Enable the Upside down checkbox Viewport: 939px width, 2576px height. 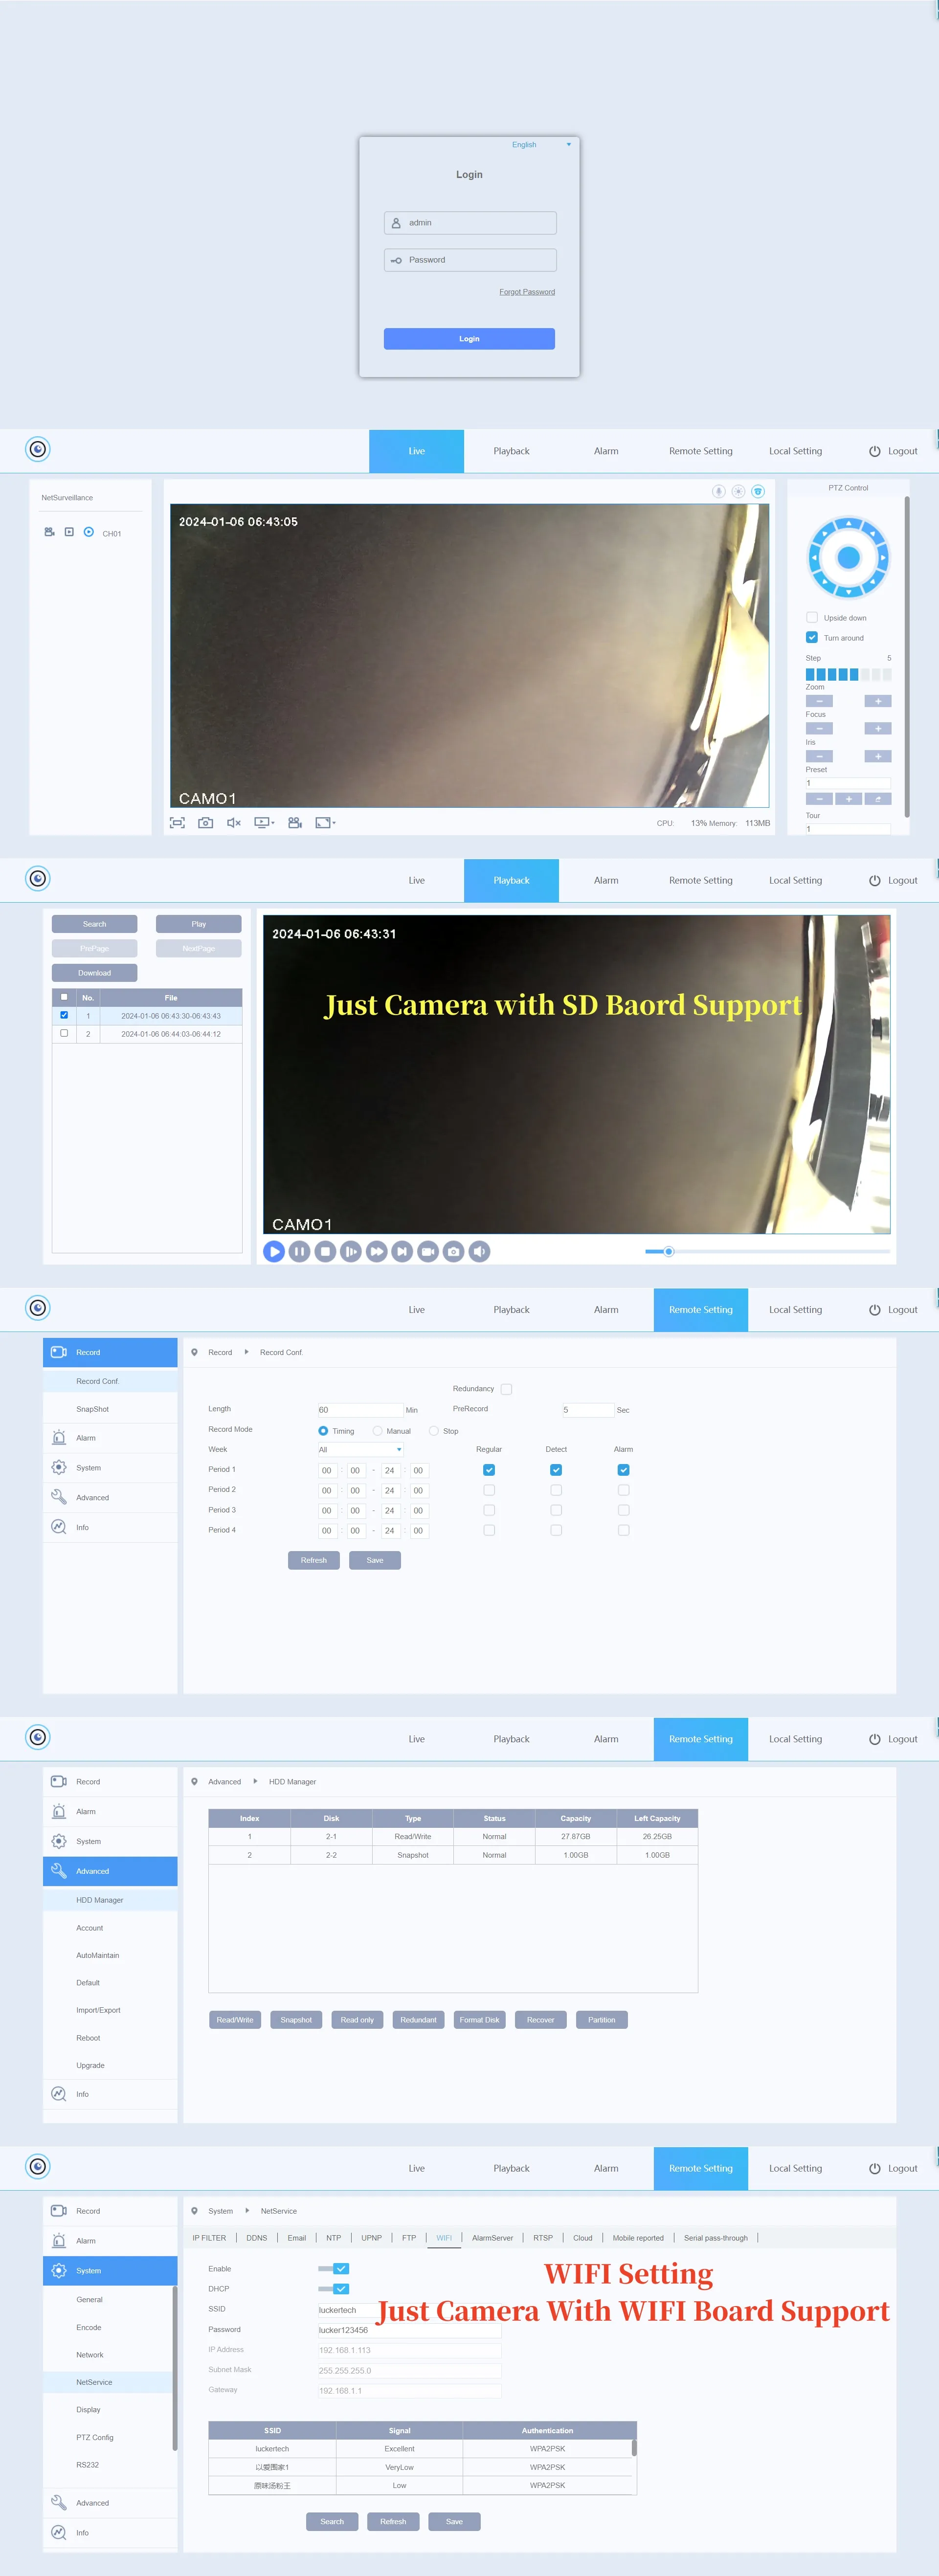point(812,617)
